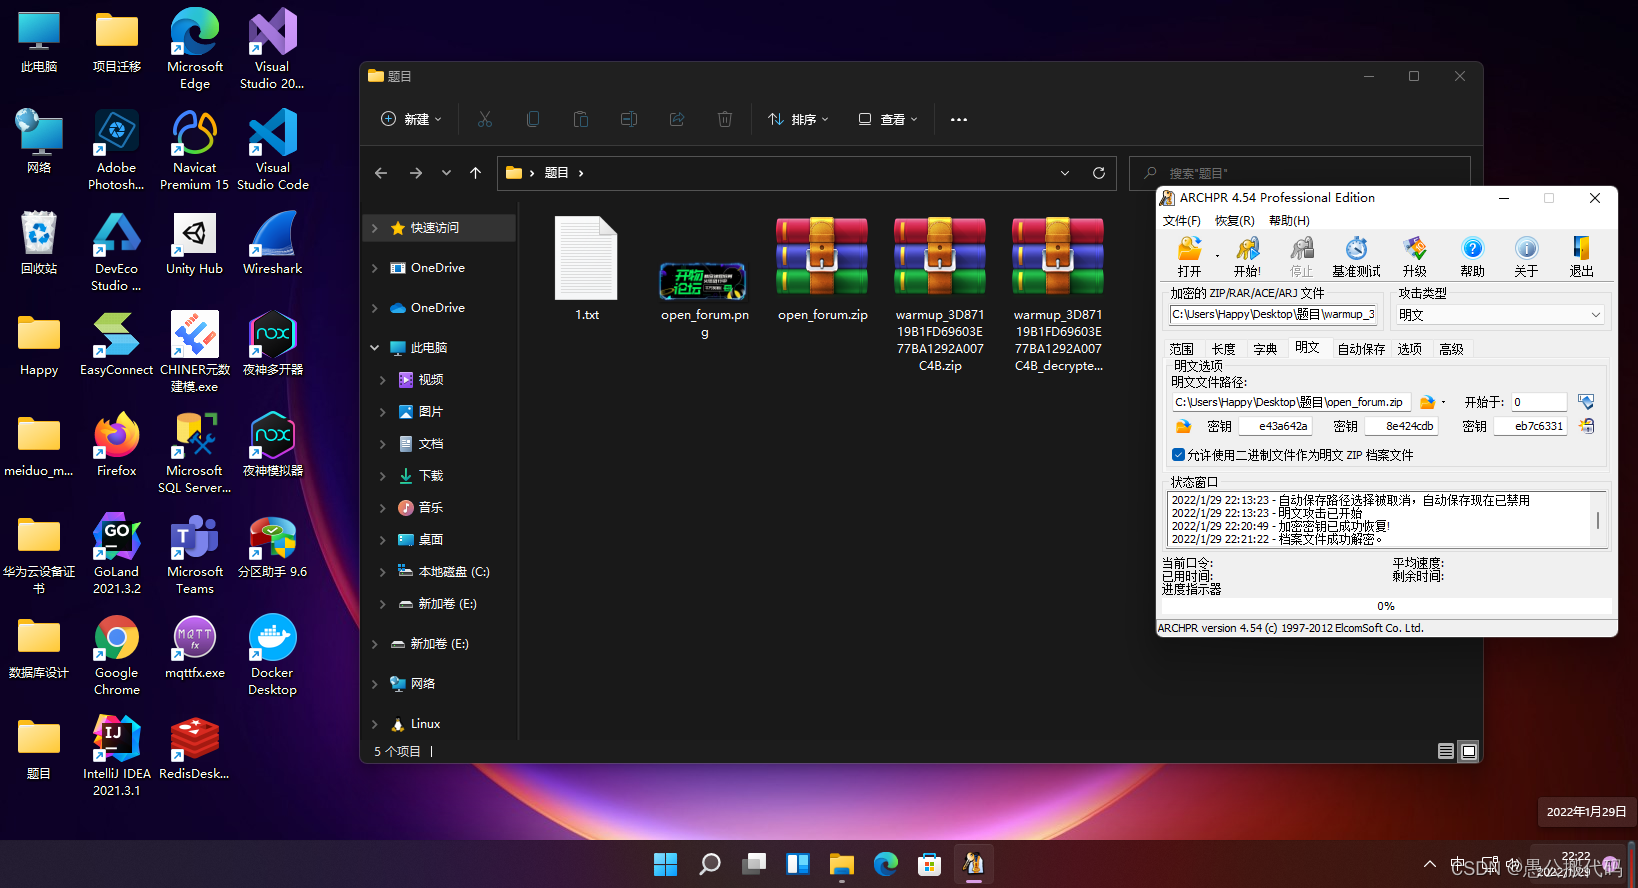Click the ARCHPR Upgrade (升级) icon
The height and width of the screenshot is (888, 1638).
1414,248
